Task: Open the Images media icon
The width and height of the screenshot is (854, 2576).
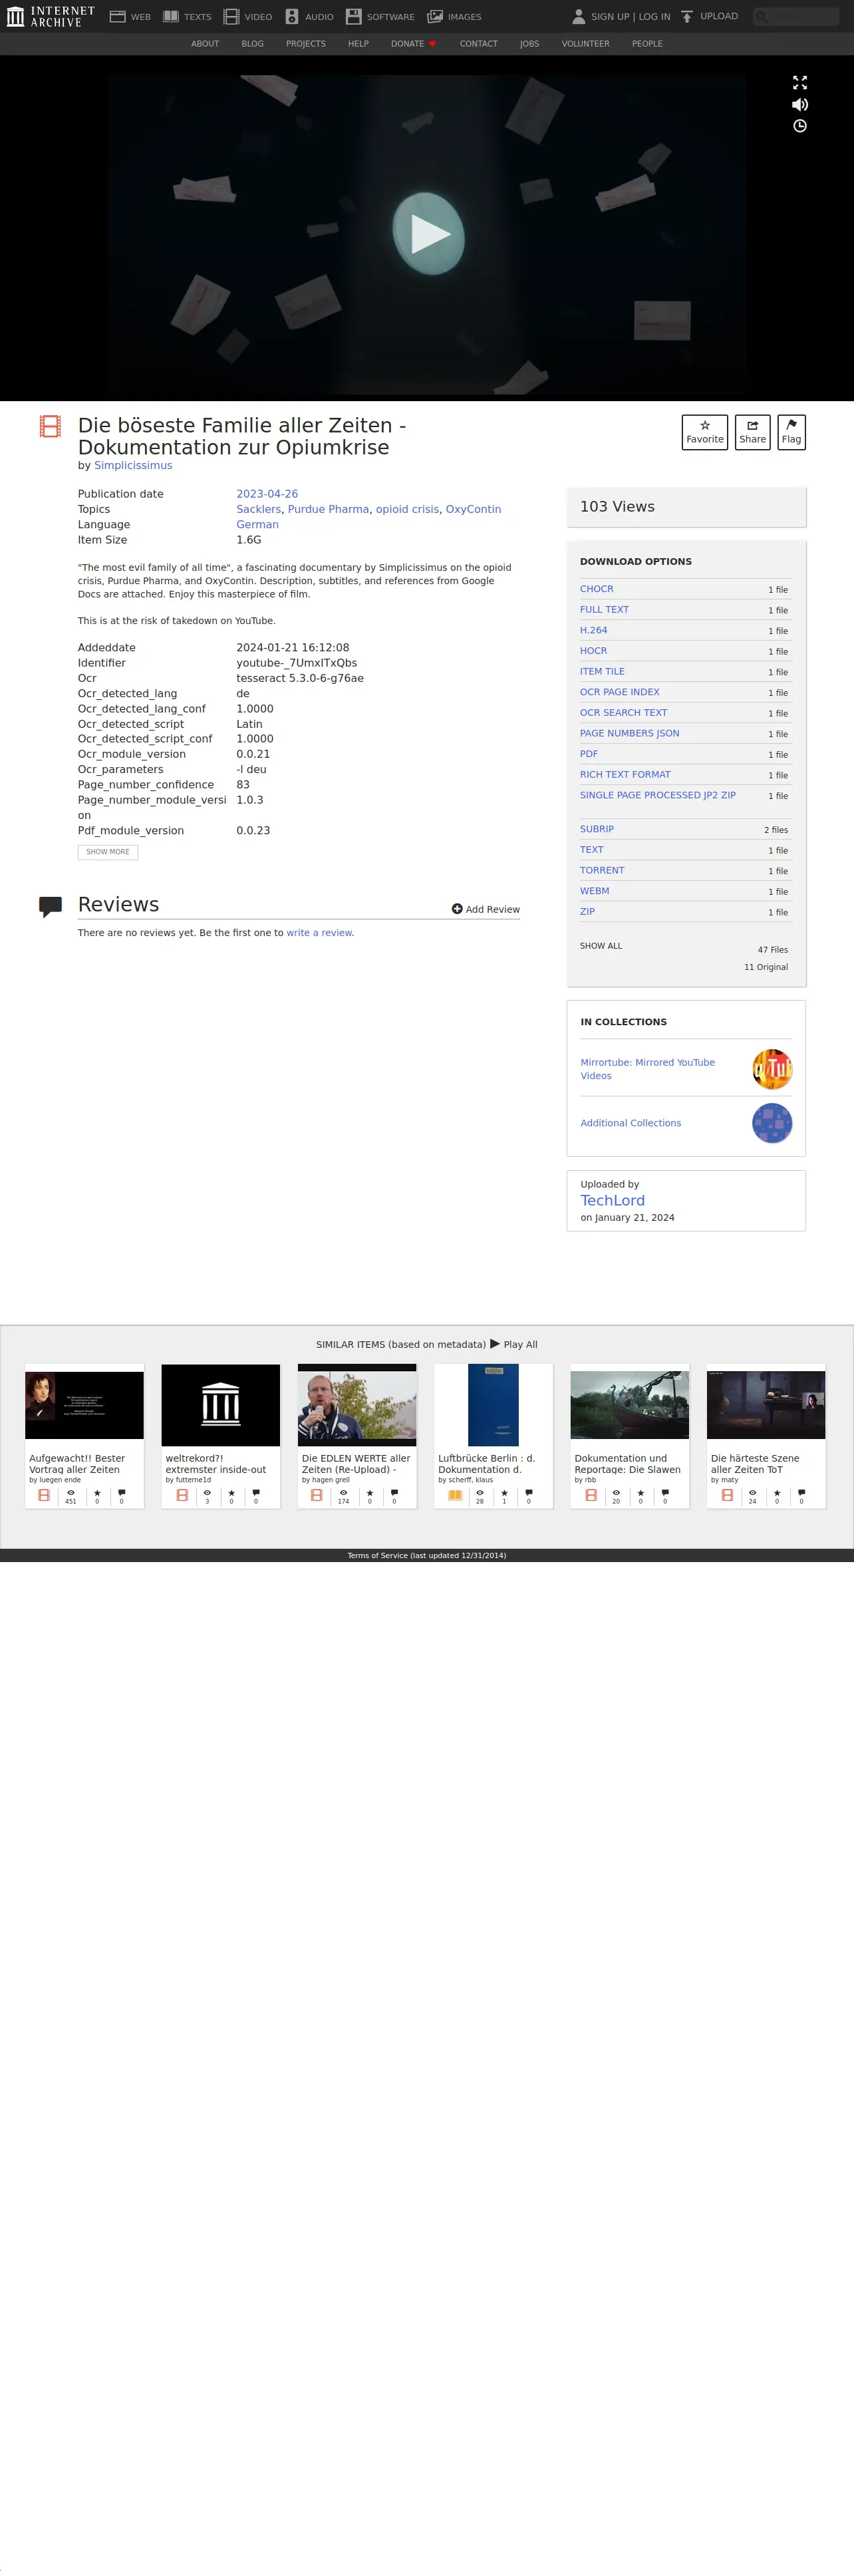Action: (435, 17)
